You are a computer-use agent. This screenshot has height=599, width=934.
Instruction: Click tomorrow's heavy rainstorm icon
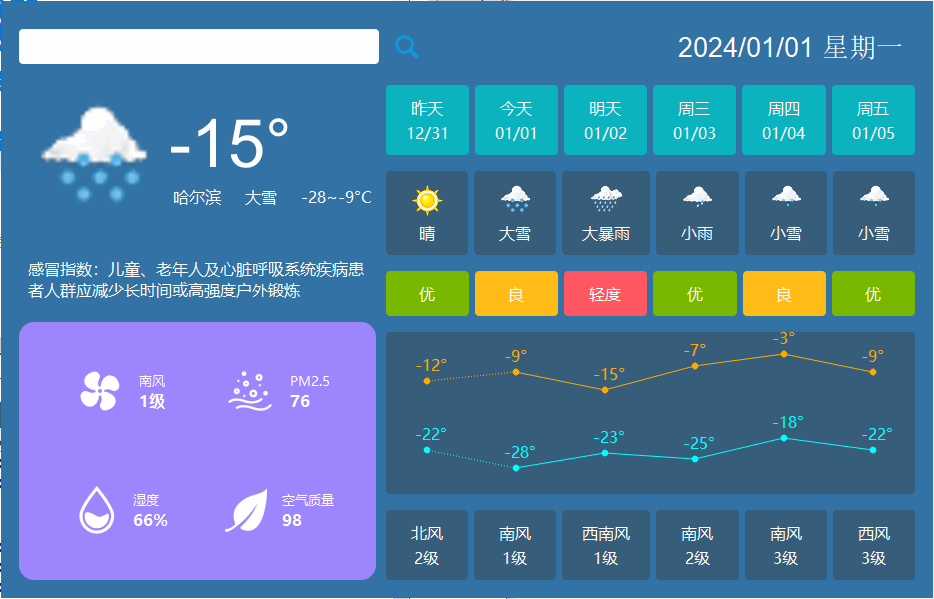click(x=605, y=200)
